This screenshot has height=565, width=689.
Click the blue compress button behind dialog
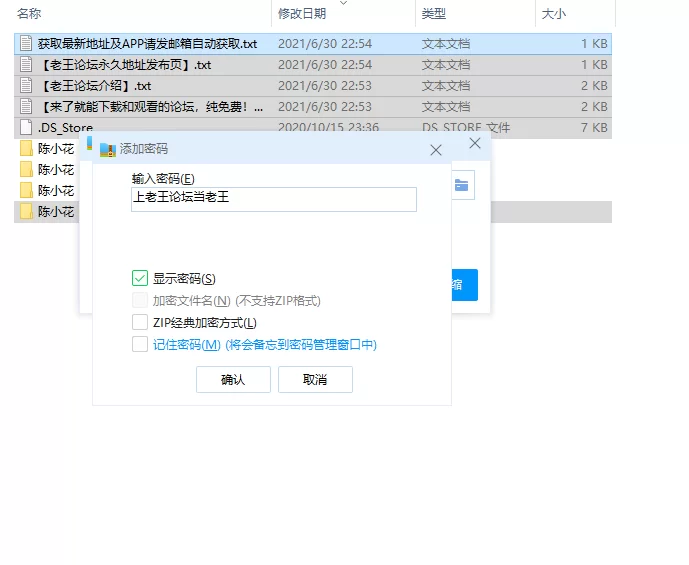pos(464,285)
